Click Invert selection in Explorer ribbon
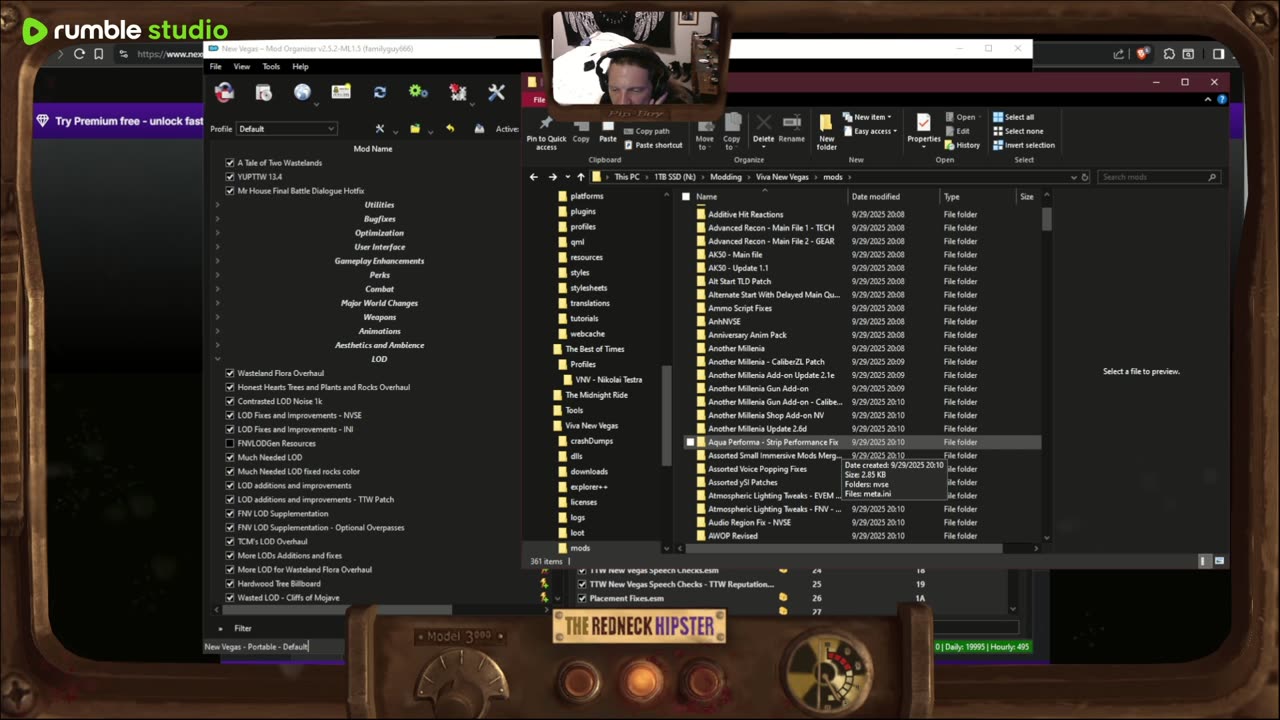This screenshot has width=1280, height=720. click(x=1023, y=145)
